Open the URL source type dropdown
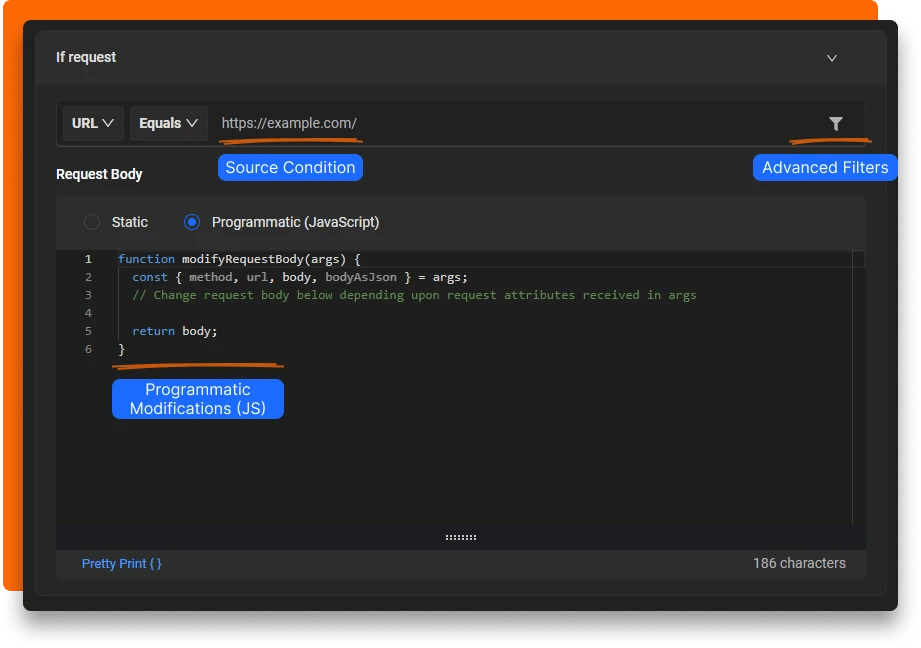The image size is (921, 648). 93,123
